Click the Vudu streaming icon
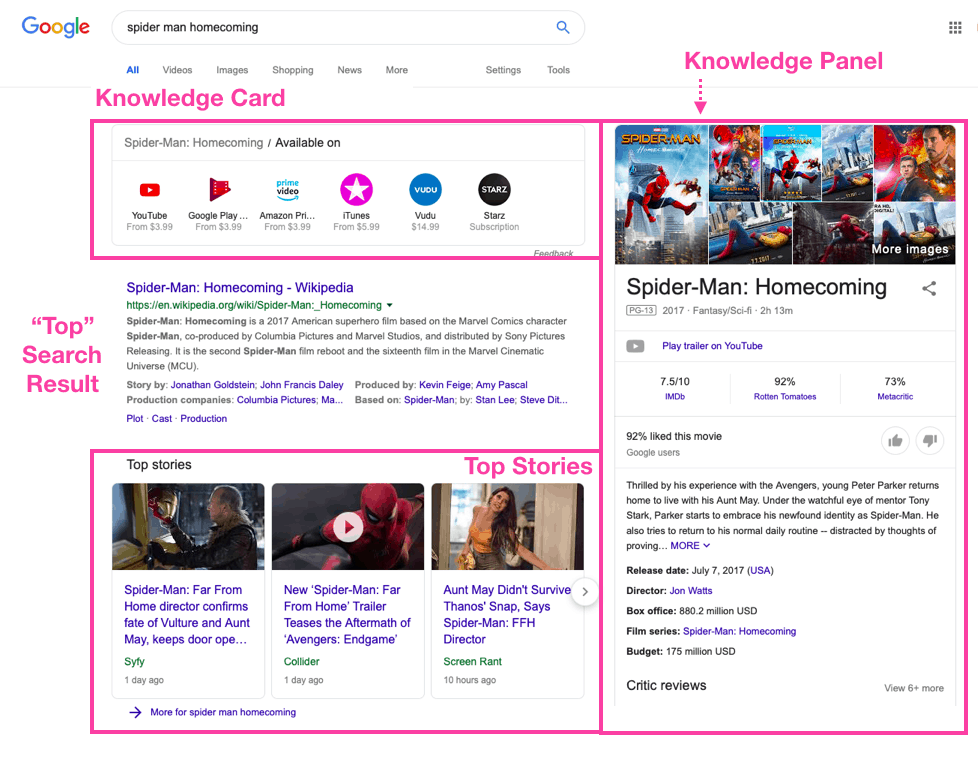The width and height of the screenshot is (978, 763). click(425, 190)
